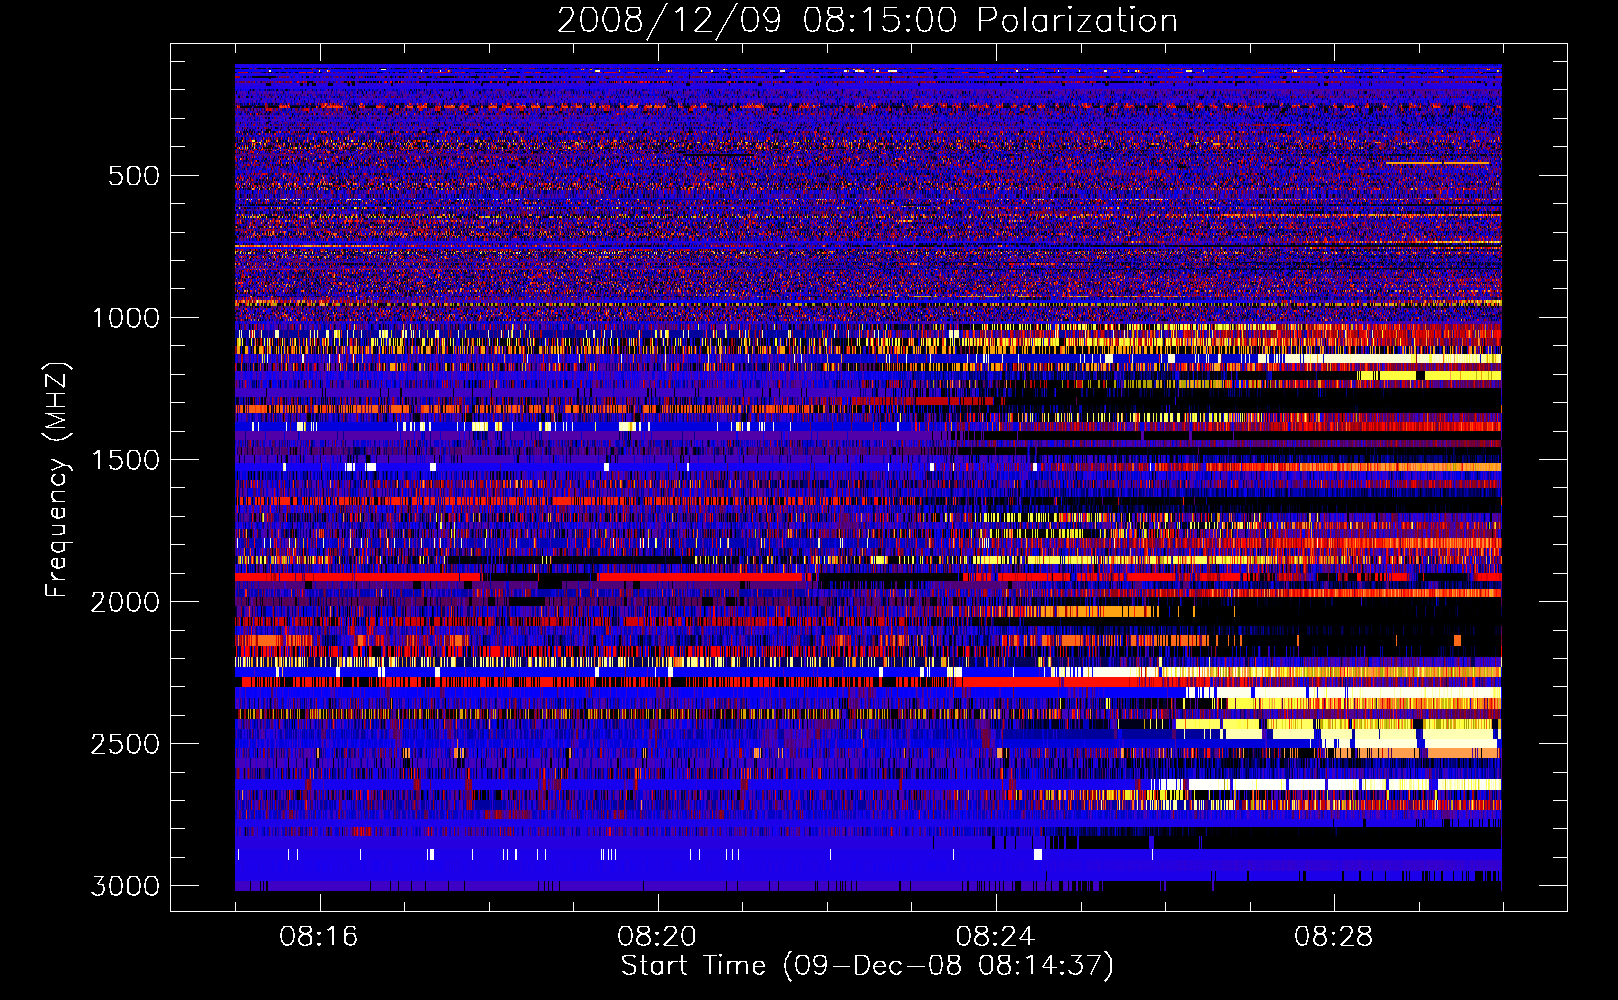The height and width of the screenshot is (1000, 1618).
Task: Select the 1500 frequency axis label
Action: click(x=125, y=460)
